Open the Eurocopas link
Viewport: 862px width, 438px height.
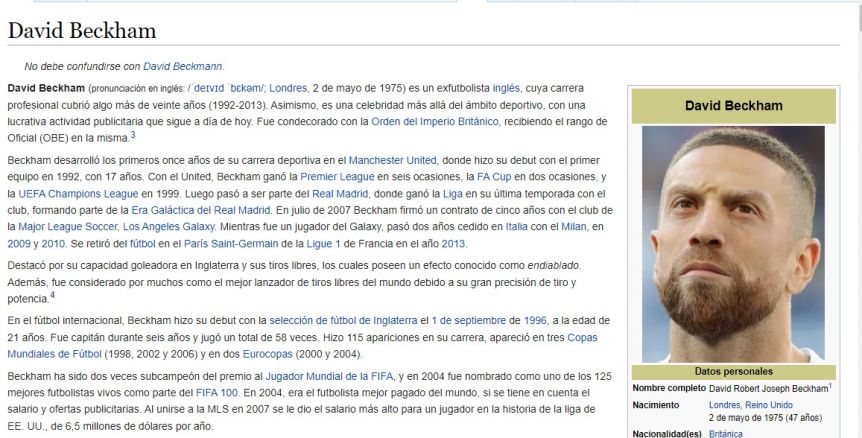tap(268, 354)
